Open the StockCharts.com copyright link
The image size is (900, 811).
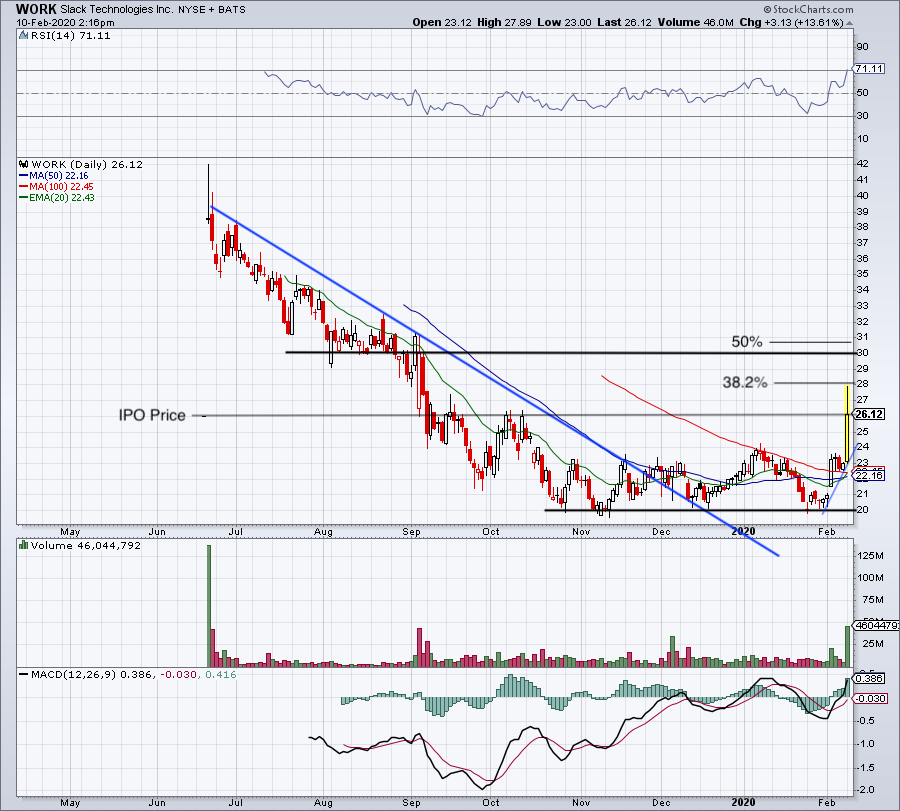pyautogui.click(x=808, y=9)
